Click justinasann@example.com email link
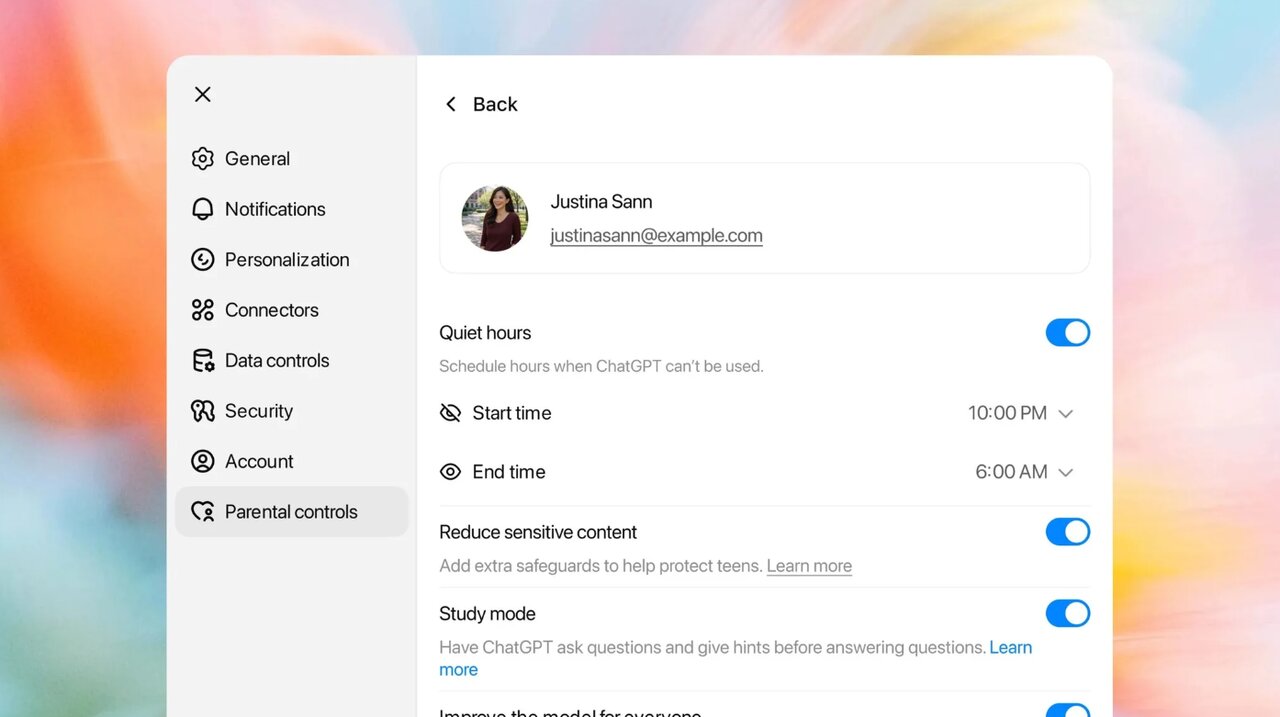This screenshot has width=1280, height=717. click(656, 236)
